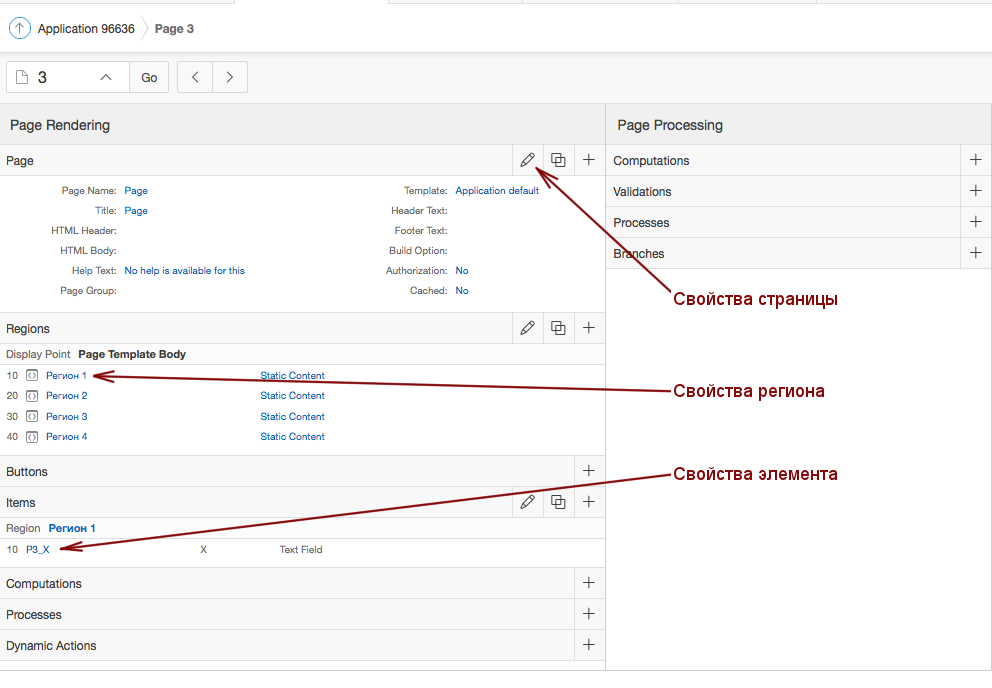
Task: Add a new Dynamic Action
Action: pyautogui.click(x=589, y=645)
